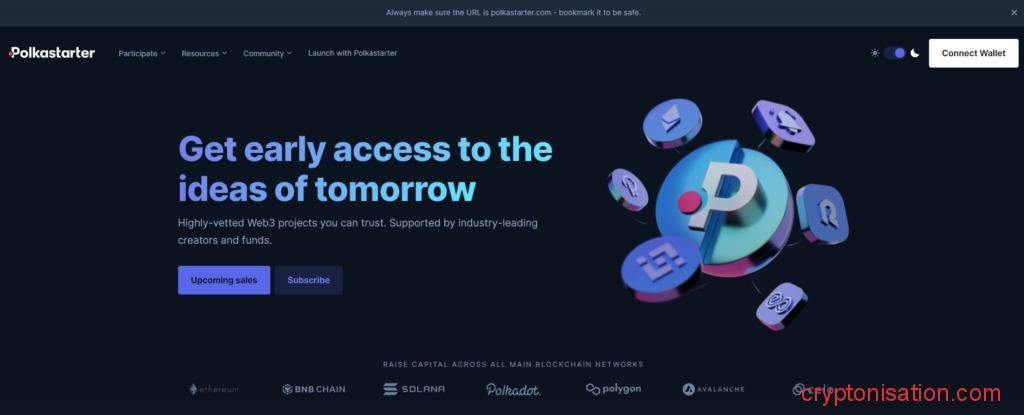Dismiss the URL safety banner

(1014, 12)
